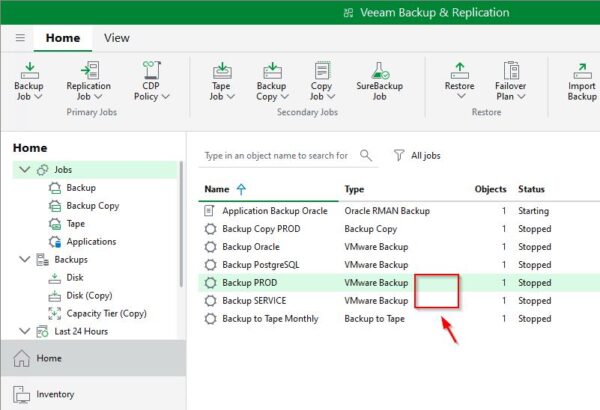Click the Backup to Tape type cell

374,319
